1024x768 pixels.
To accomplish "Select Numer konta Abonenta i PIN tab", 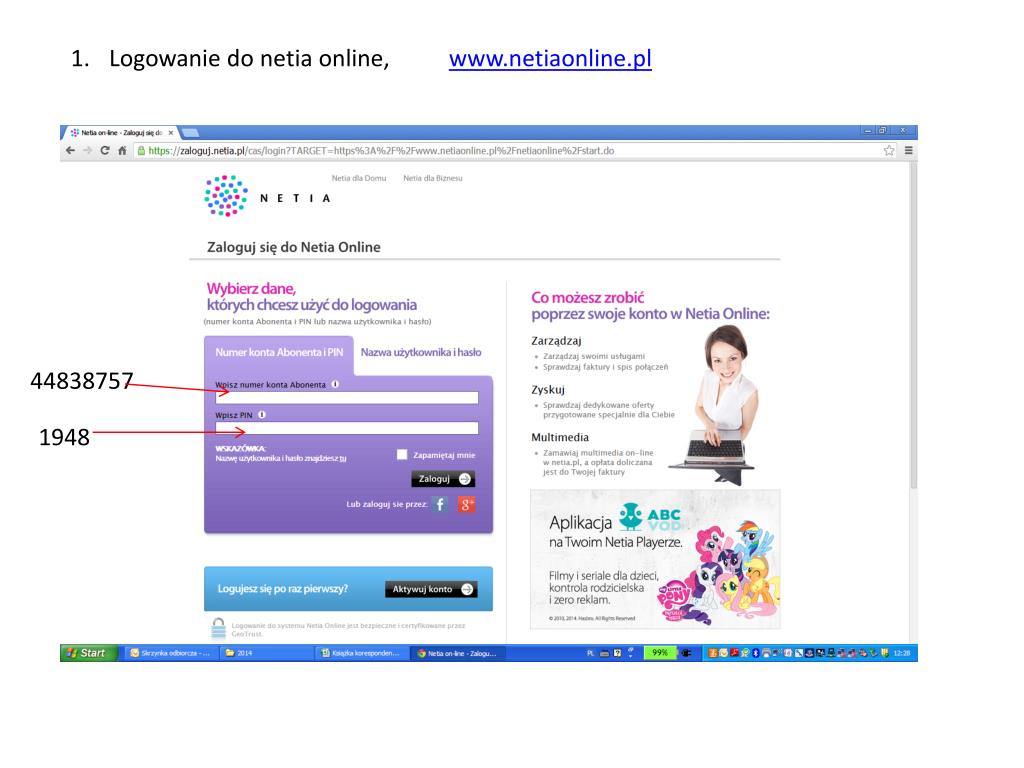I will point(279,353).
